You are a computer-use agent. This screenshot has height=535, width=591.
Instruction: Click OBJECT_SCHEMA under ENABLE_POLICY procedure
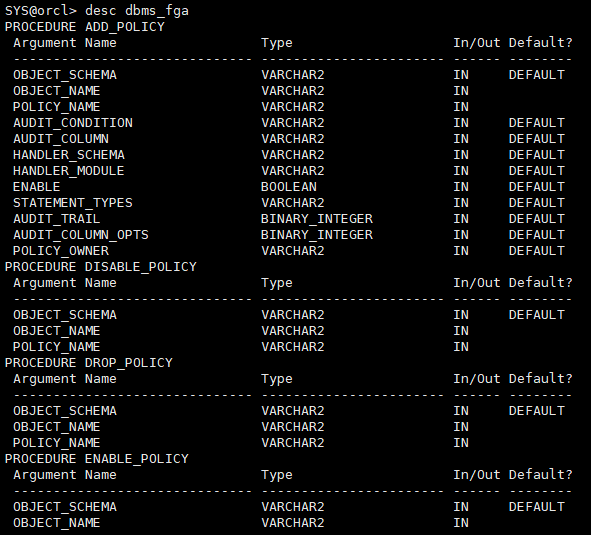point(65,507)
